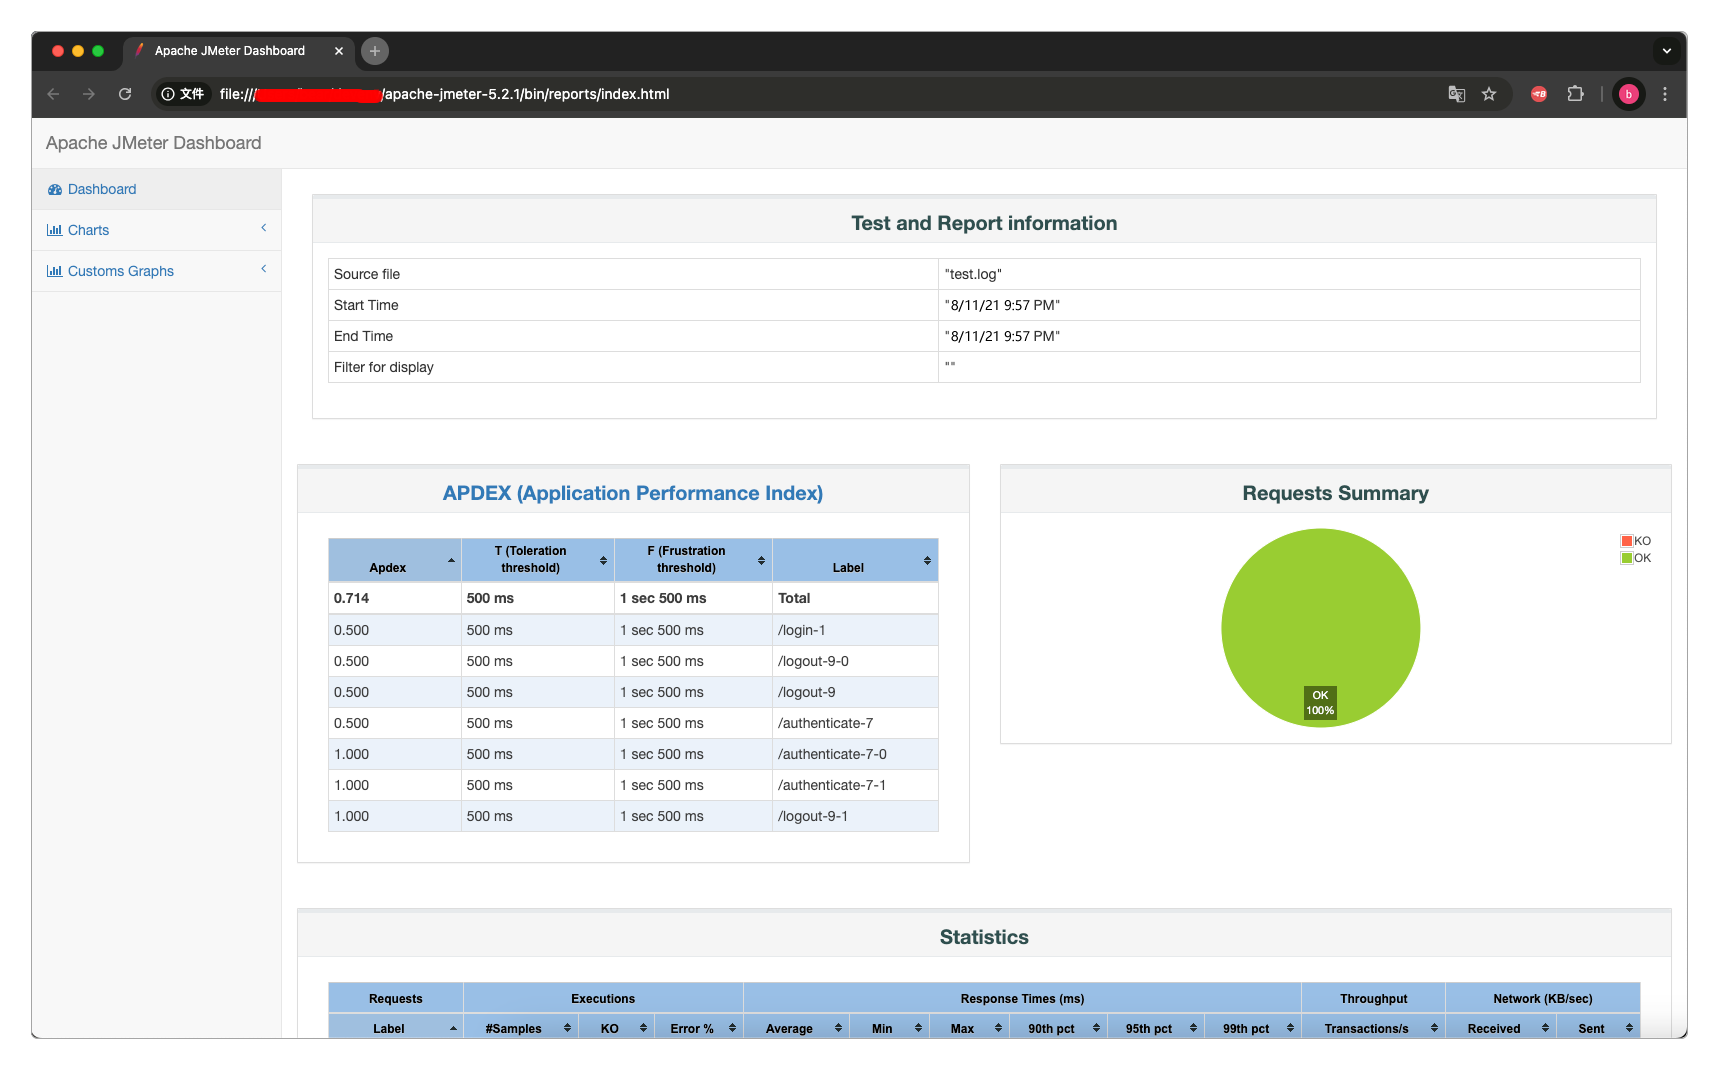
Task: Click the Charts bar-chart icon
Action: [55, 230]
